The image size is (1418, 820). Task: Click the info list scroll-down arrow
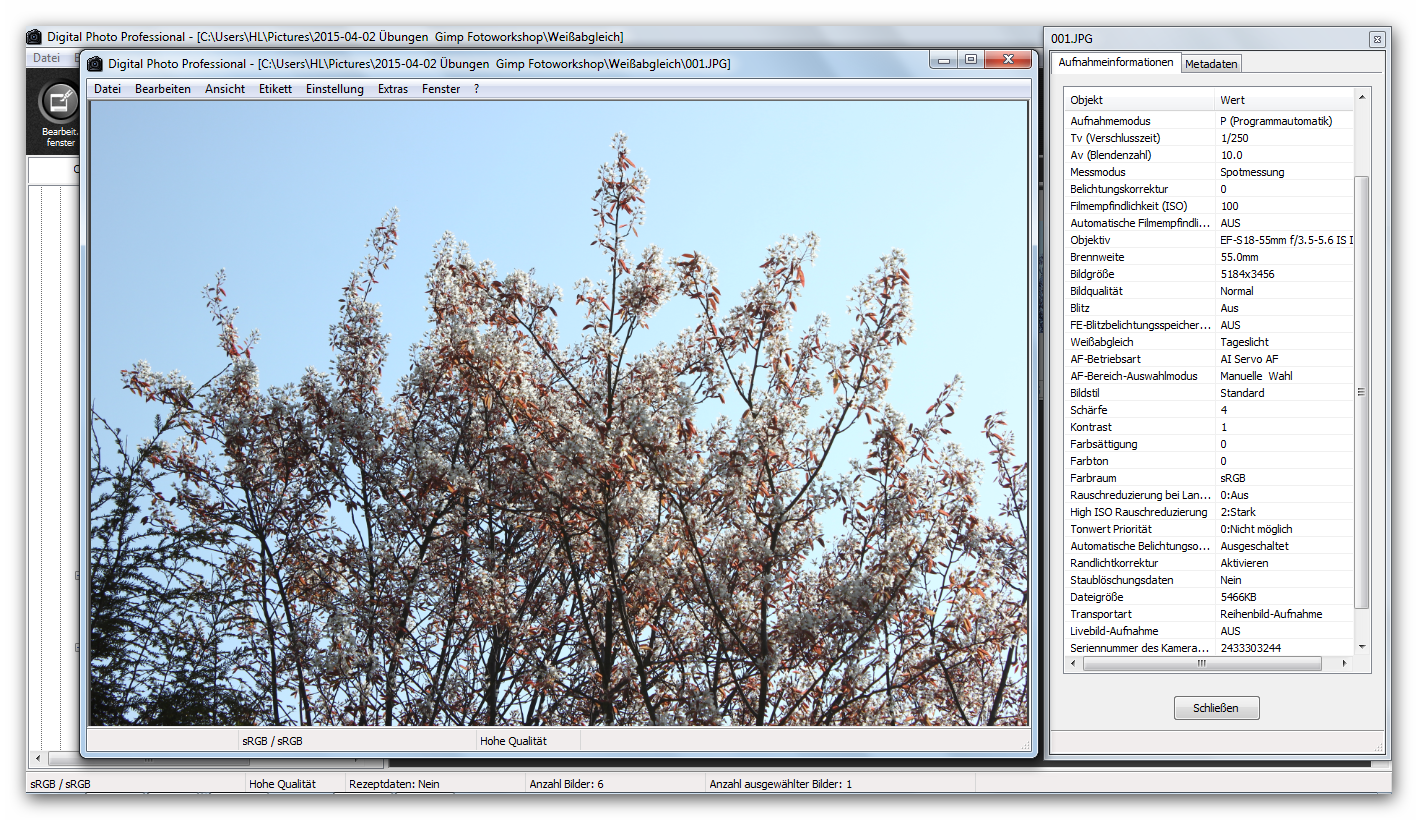(1361, 648)
